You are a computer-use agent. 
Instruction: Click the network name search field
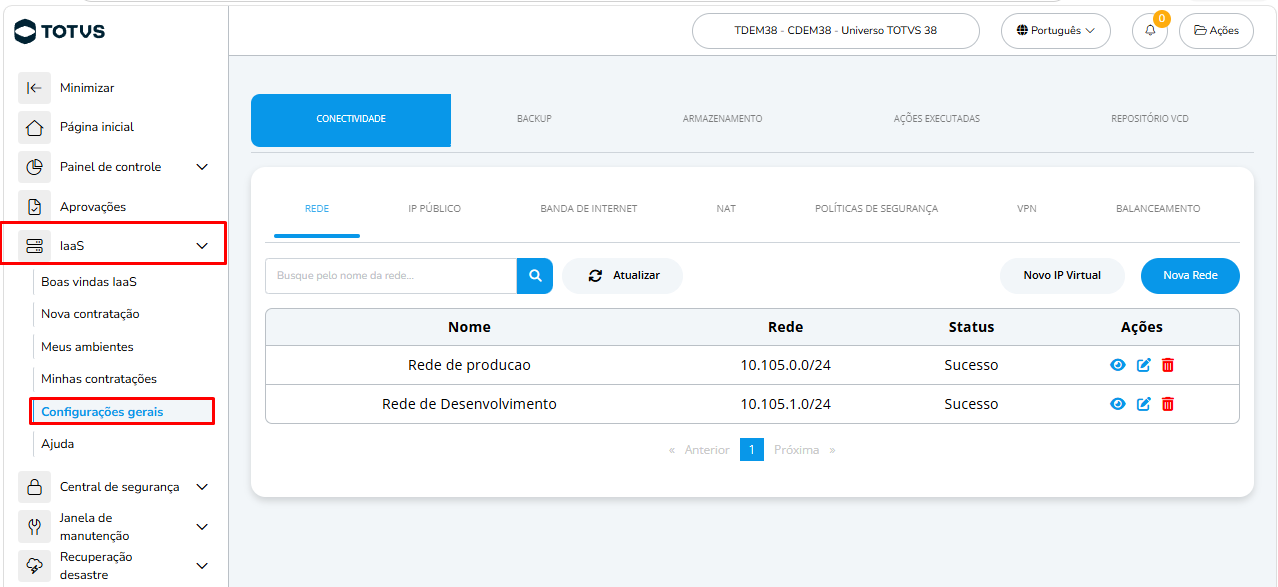(391, 276)
